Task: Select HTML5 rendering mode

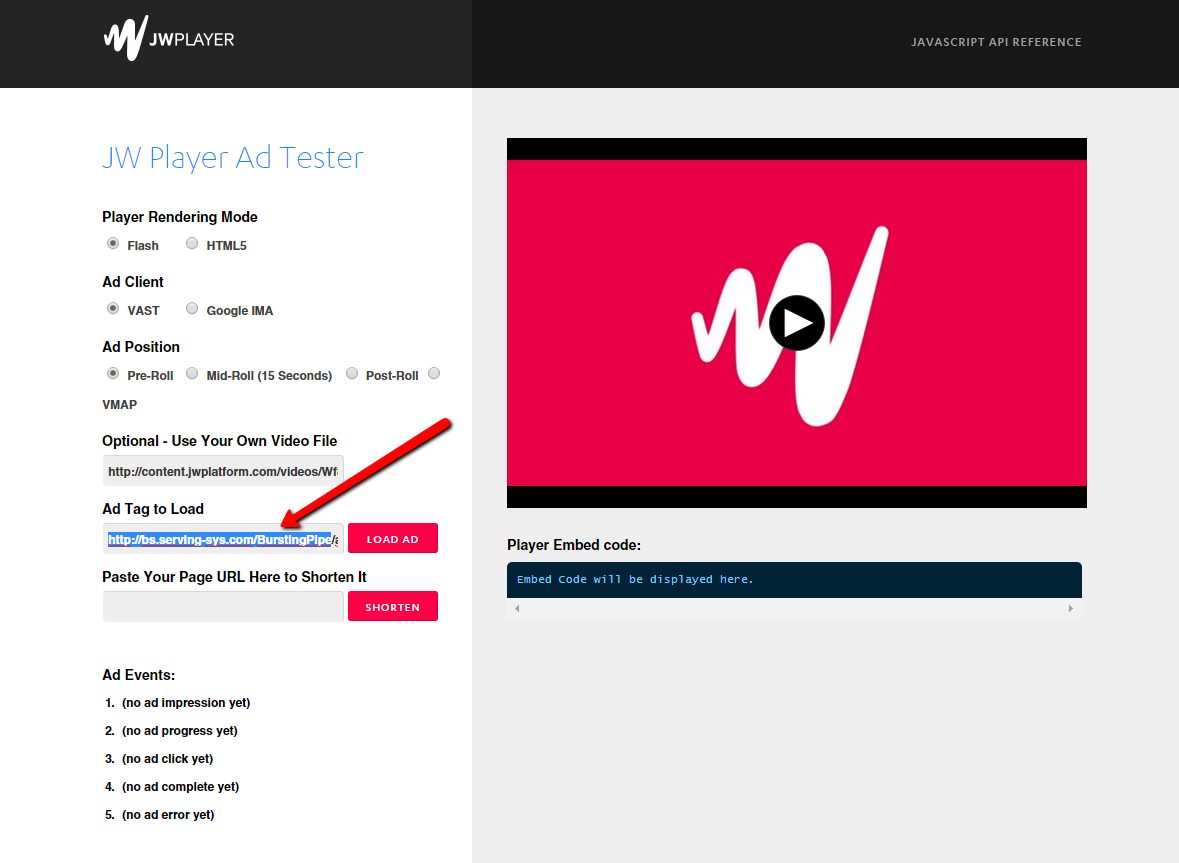Action: tap(191, 243)
